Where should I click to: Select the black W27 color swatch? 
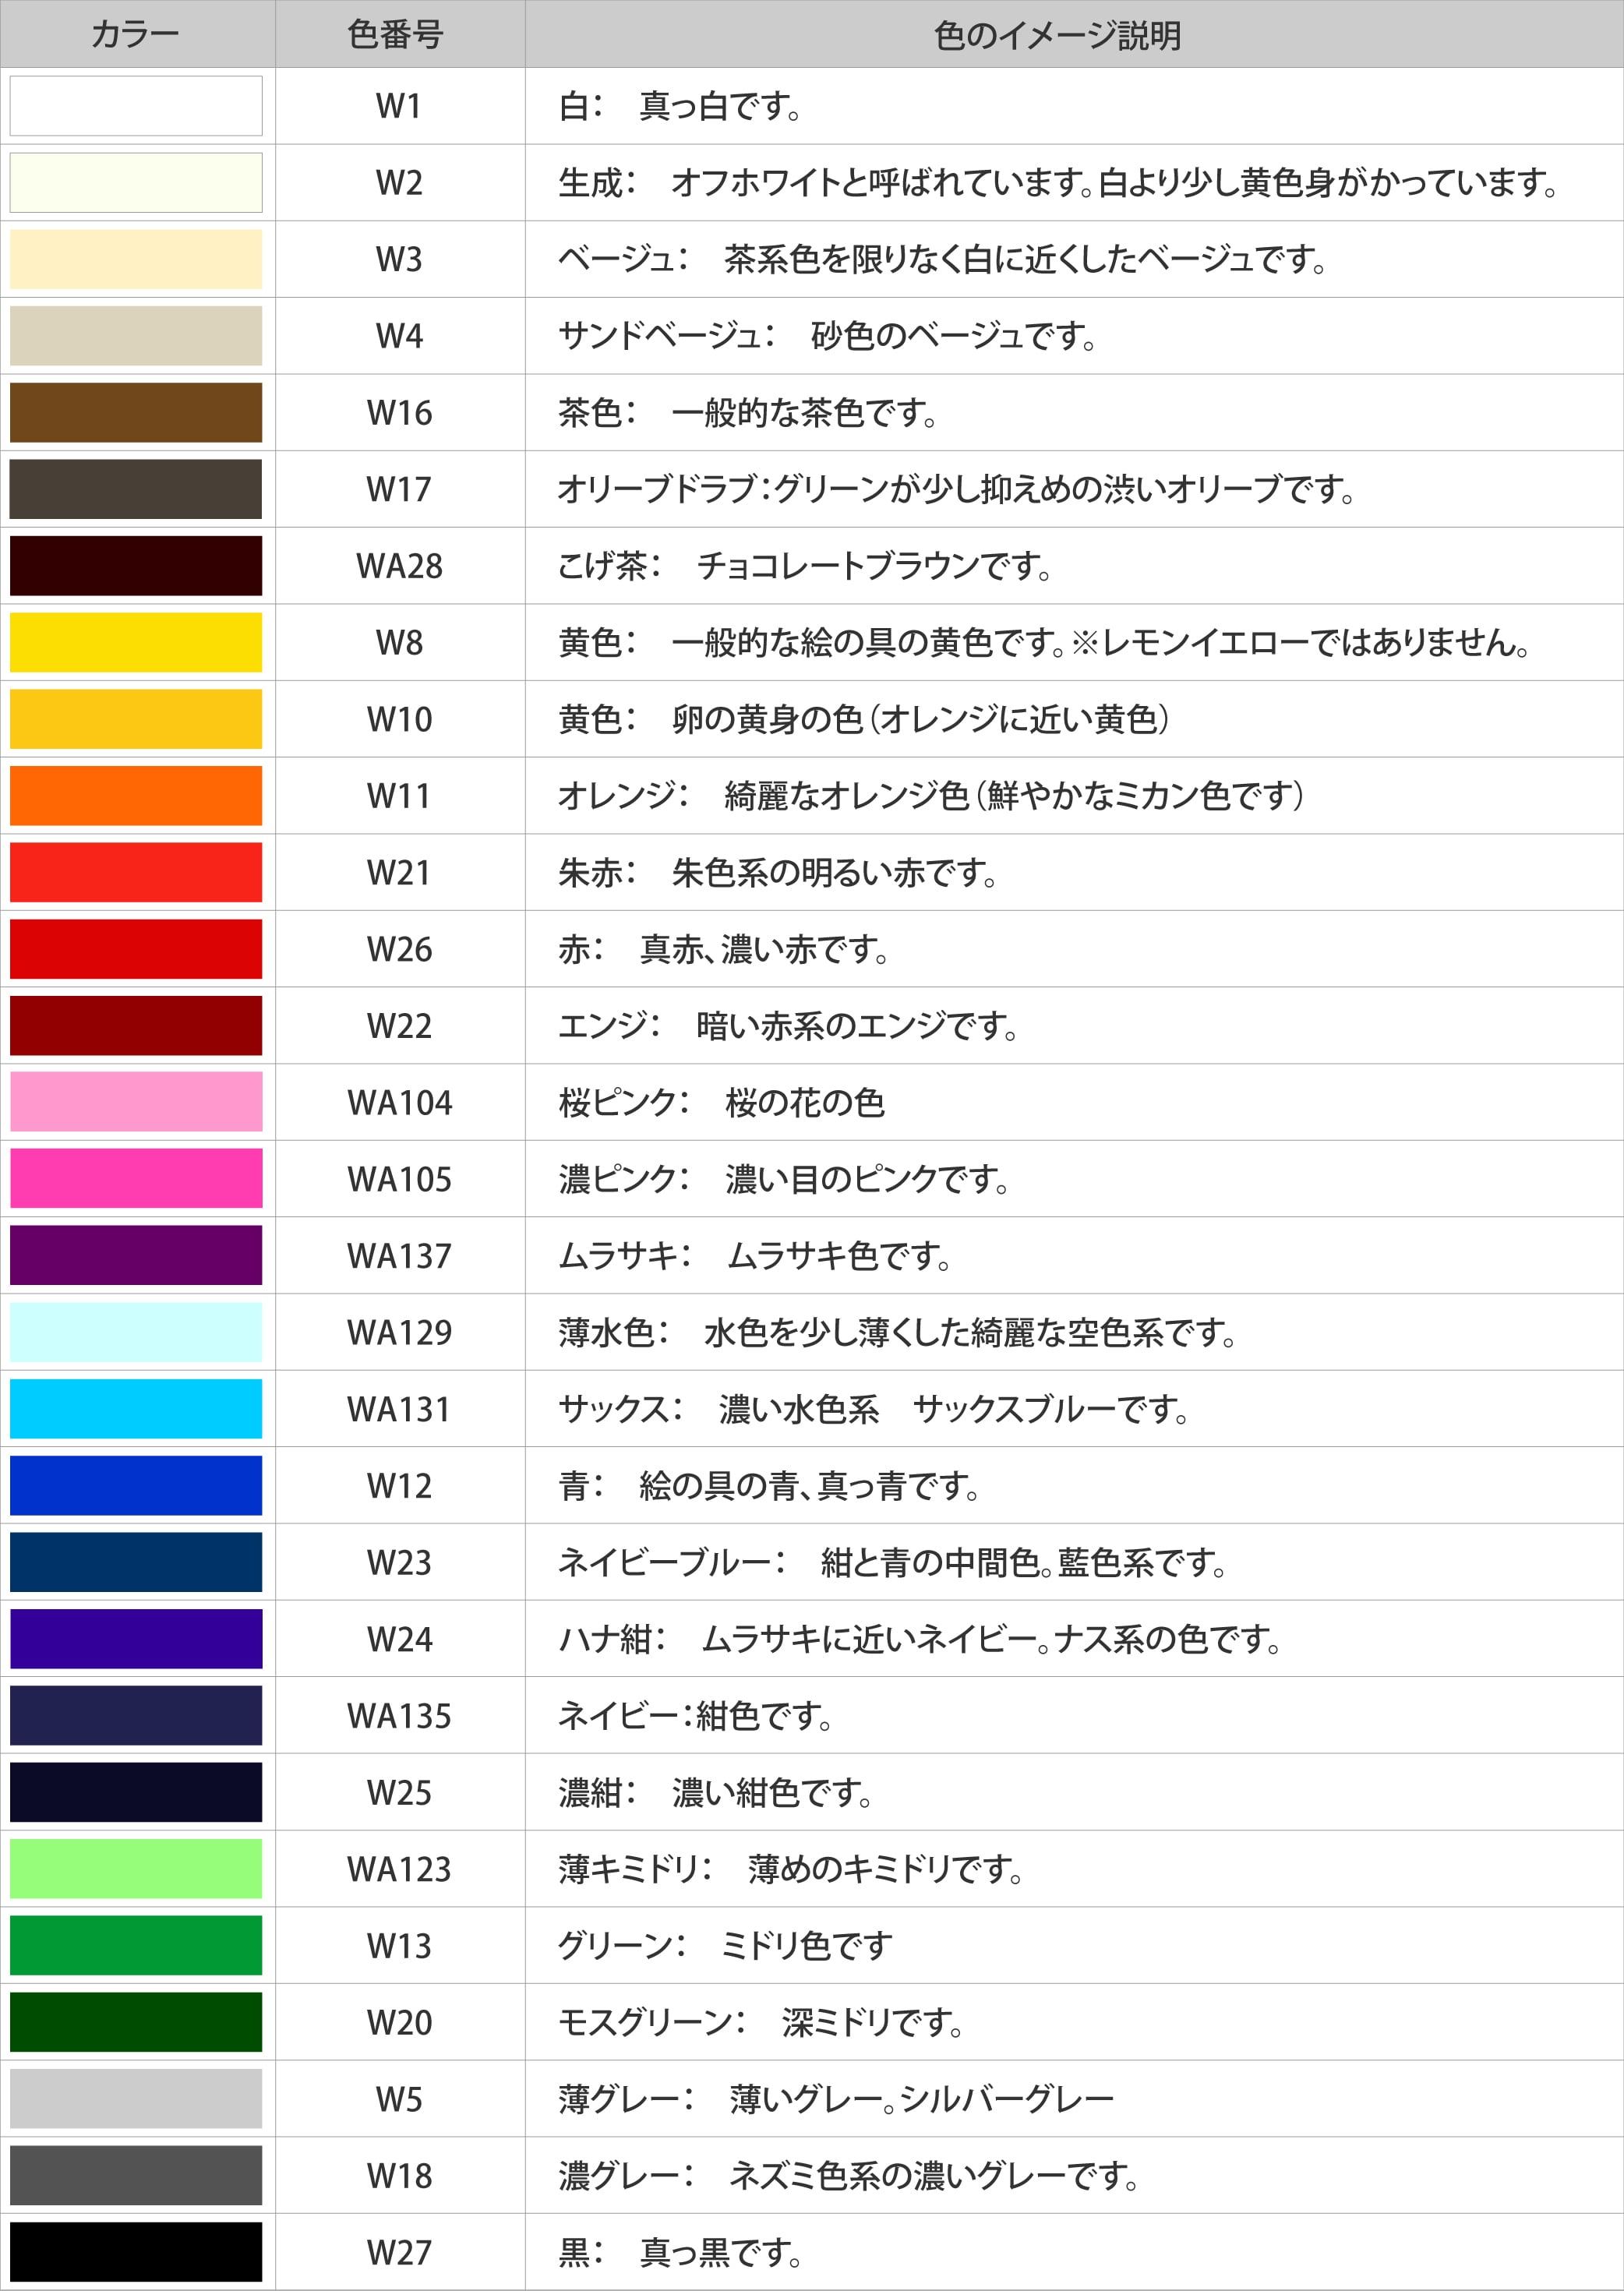click(136, 2251)
